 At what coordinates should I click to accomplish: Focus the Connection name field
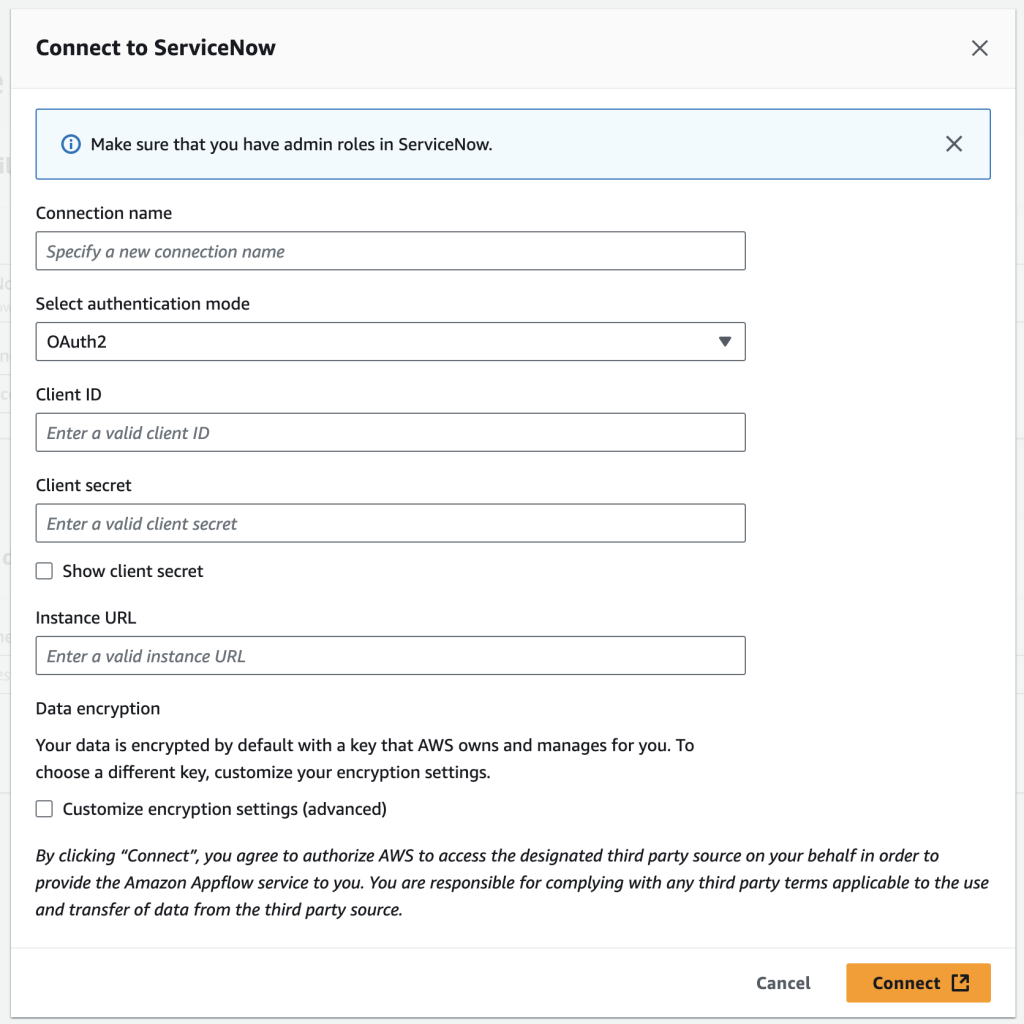click(390, 251)
